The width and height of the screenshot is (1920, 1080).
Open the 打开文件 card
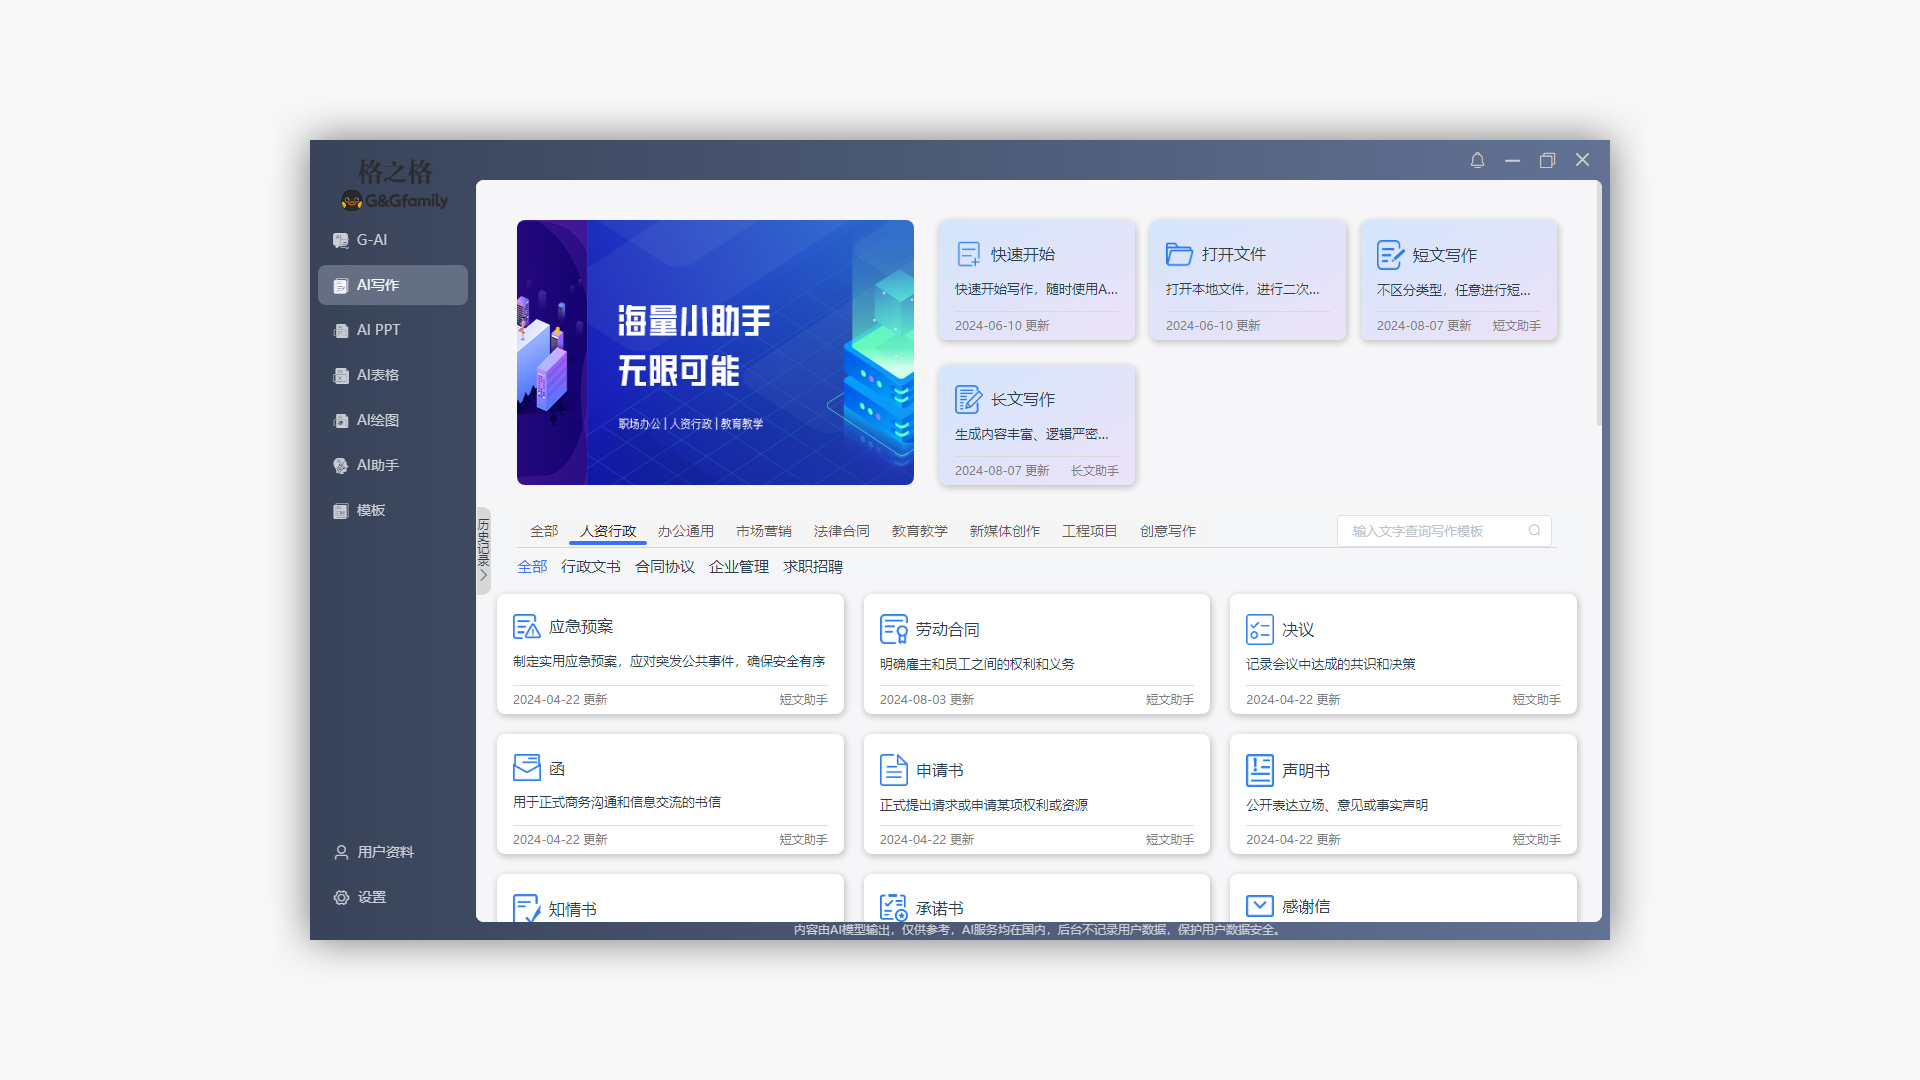(1247, 280)
